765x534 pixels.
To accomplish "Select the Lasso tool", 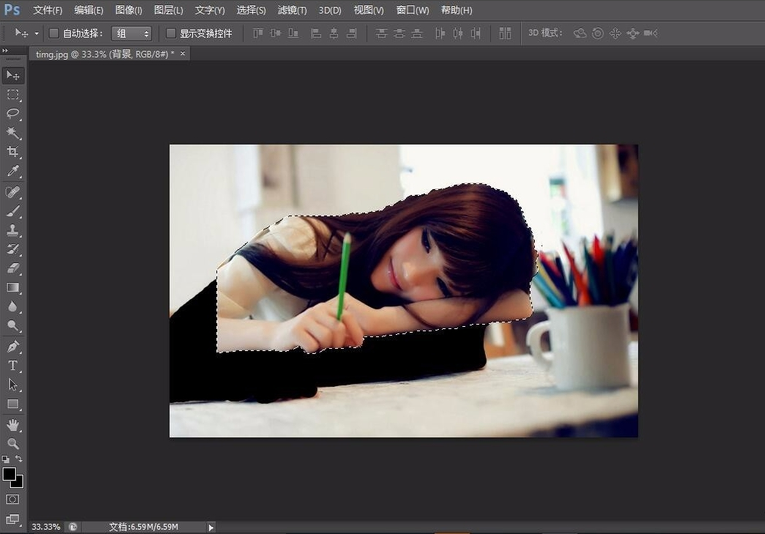I will pos(13,114).
